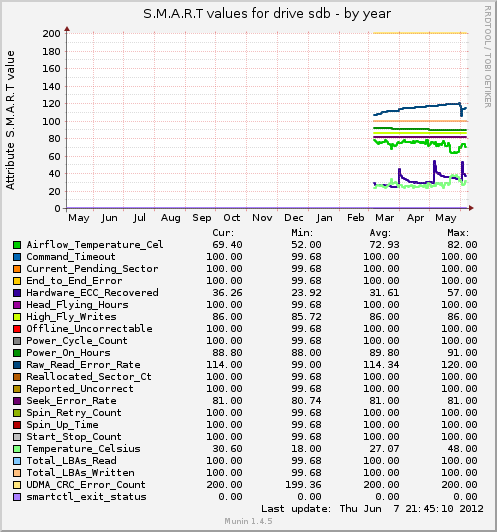Click the Munin 1.4.5 version text
Screen dimensions: 497x532
point(248,521)
